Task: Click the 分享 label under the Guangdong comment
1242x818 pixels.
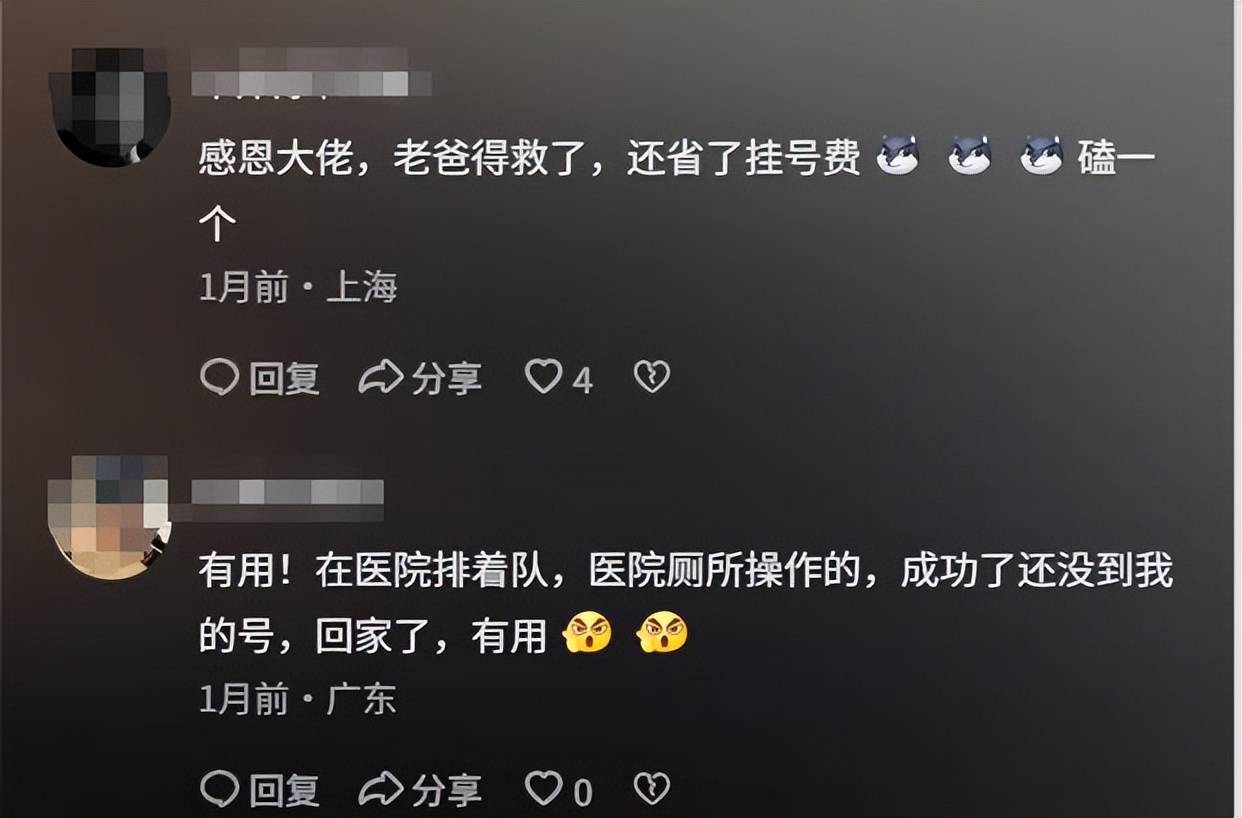Action: pyautogui.click(x=446, y=791)
